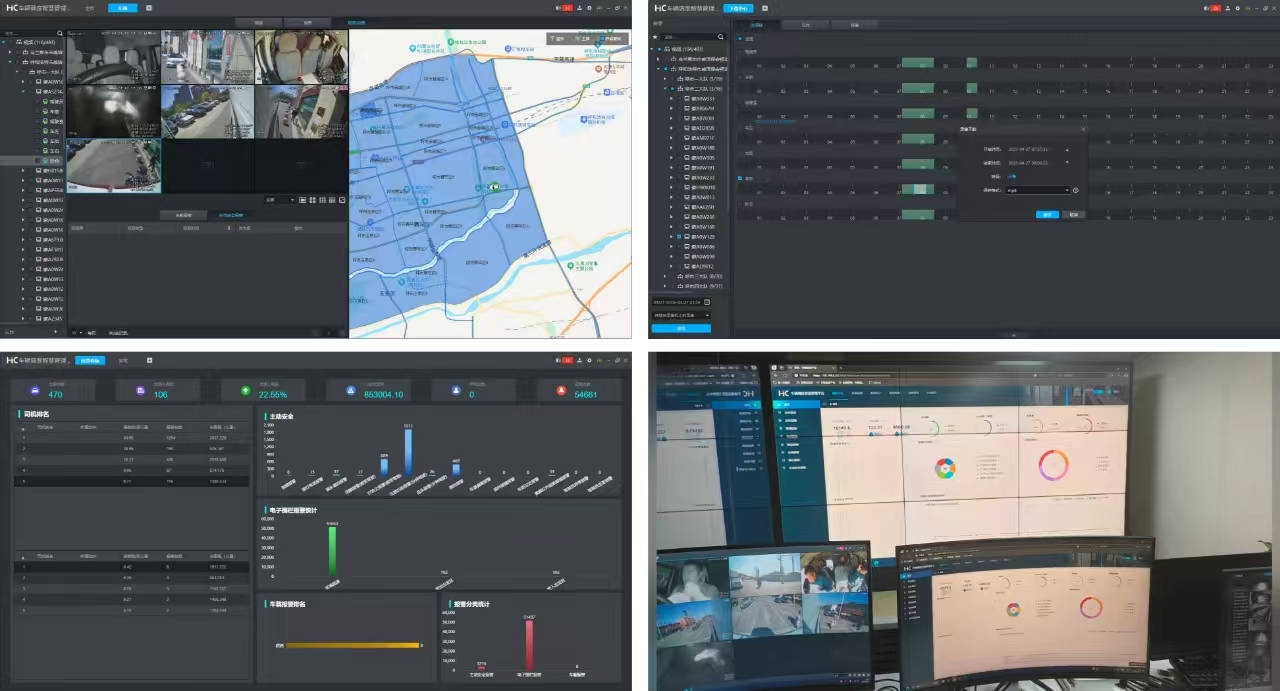Viewport: 1280px width, 691px height.
Task: Open the dropdown below the date range field
Action: [x=682, y=315]
